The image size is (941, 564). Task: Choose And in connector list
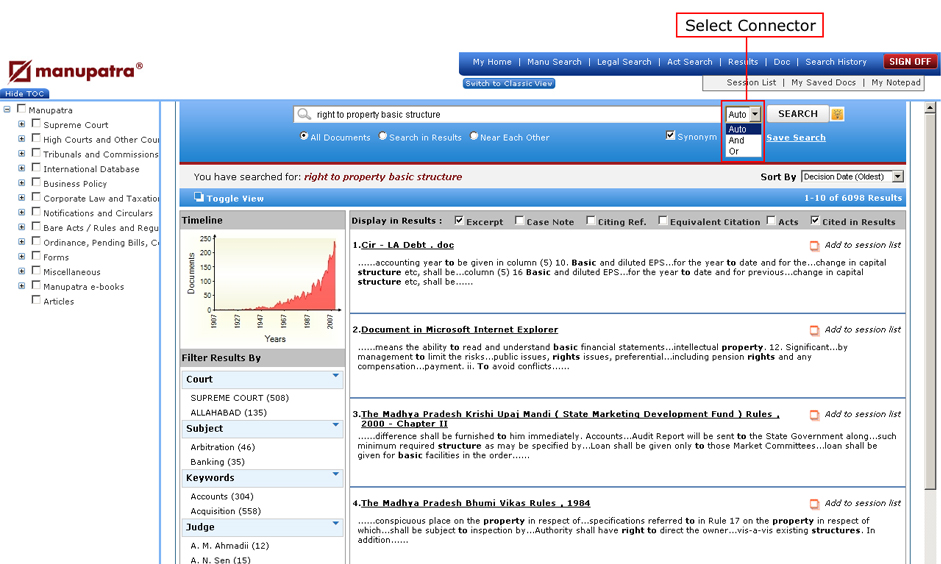[x=743, y=140]
